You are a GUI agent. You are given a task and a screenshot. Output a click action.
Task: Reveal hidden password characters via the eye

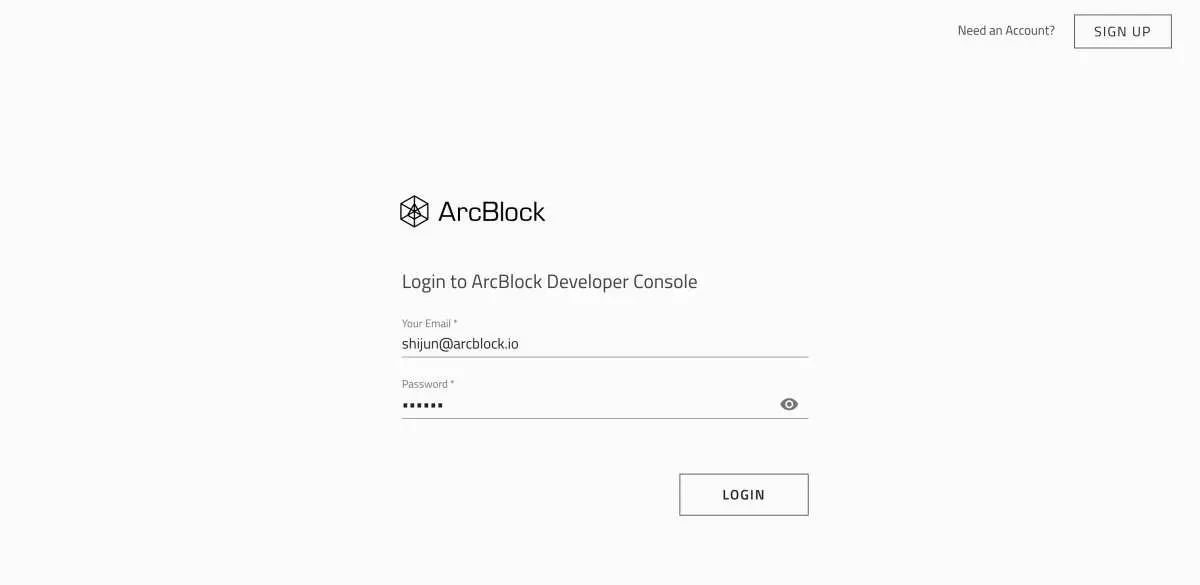(x=789, y=404)
